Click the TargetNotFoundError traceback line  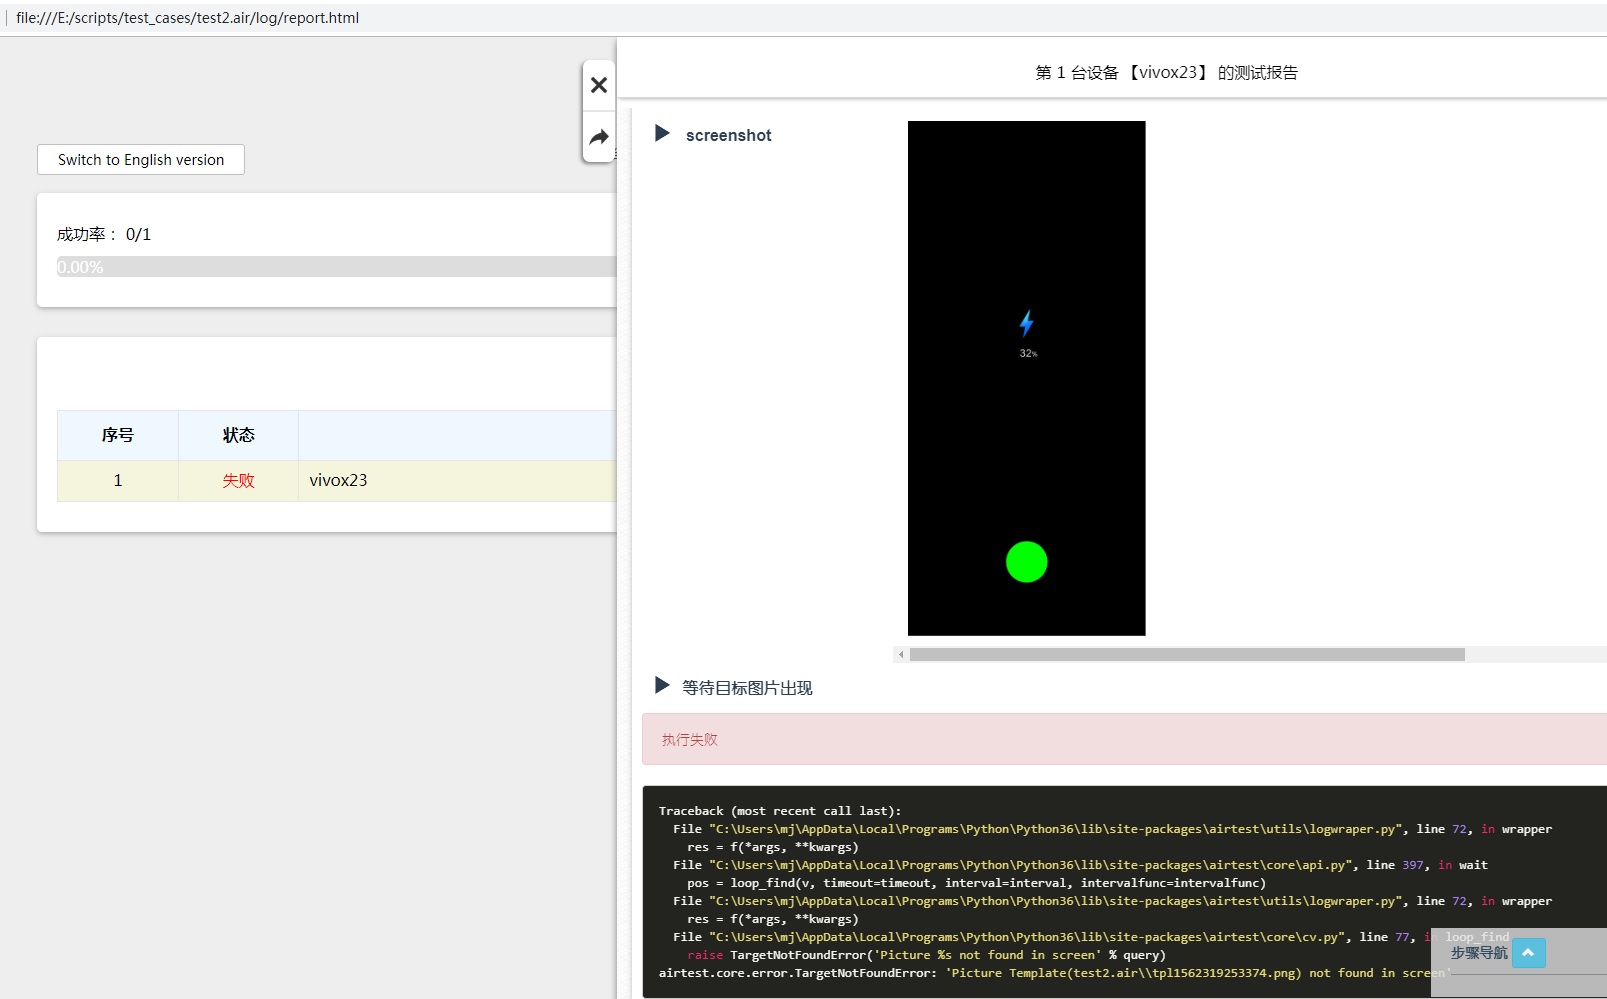tap(1054, 973)
